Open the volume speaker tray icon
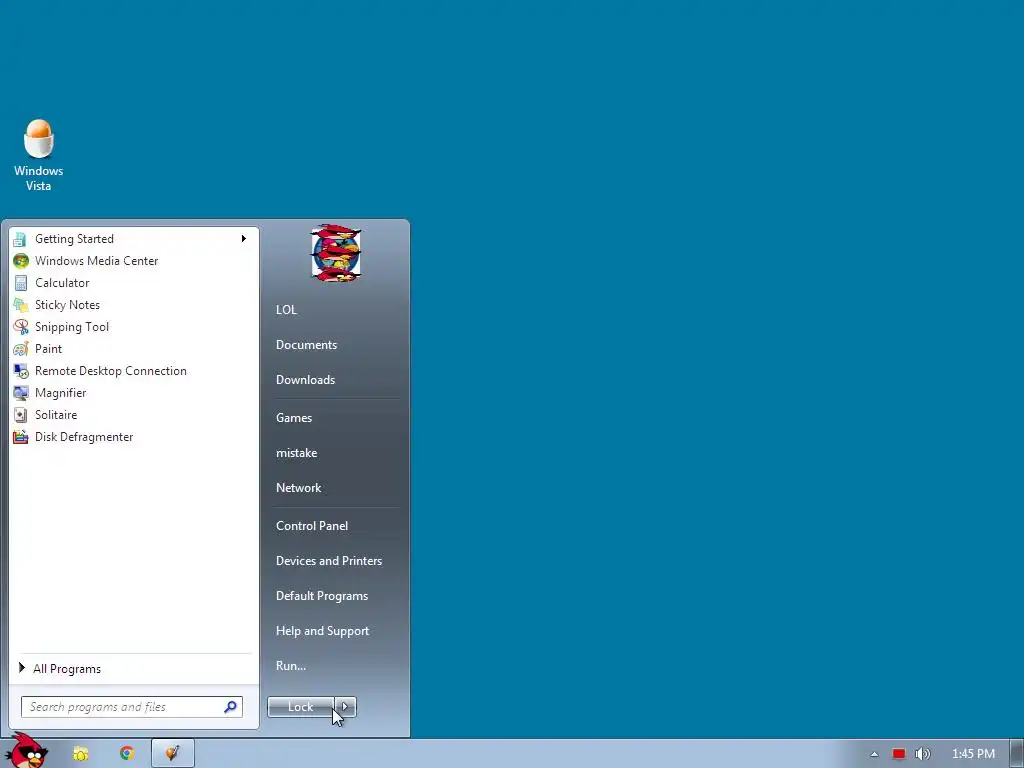The image size is (1024, 768). click(922, 754)
